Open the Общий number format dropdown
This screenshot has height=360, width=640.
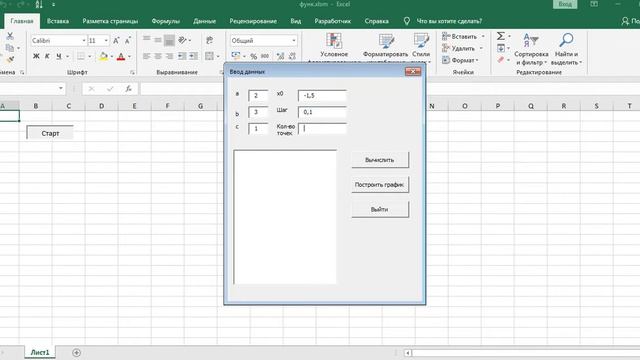point(293,40)
